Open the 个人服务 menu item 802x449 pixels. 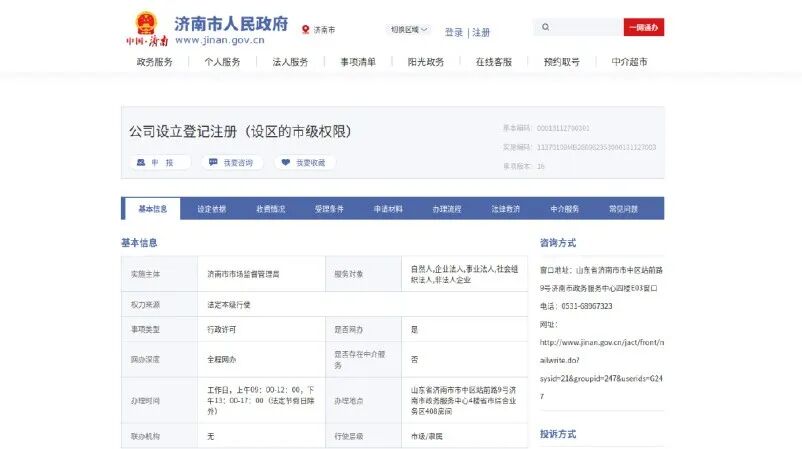pyautogui.click(x=223, y=62)
